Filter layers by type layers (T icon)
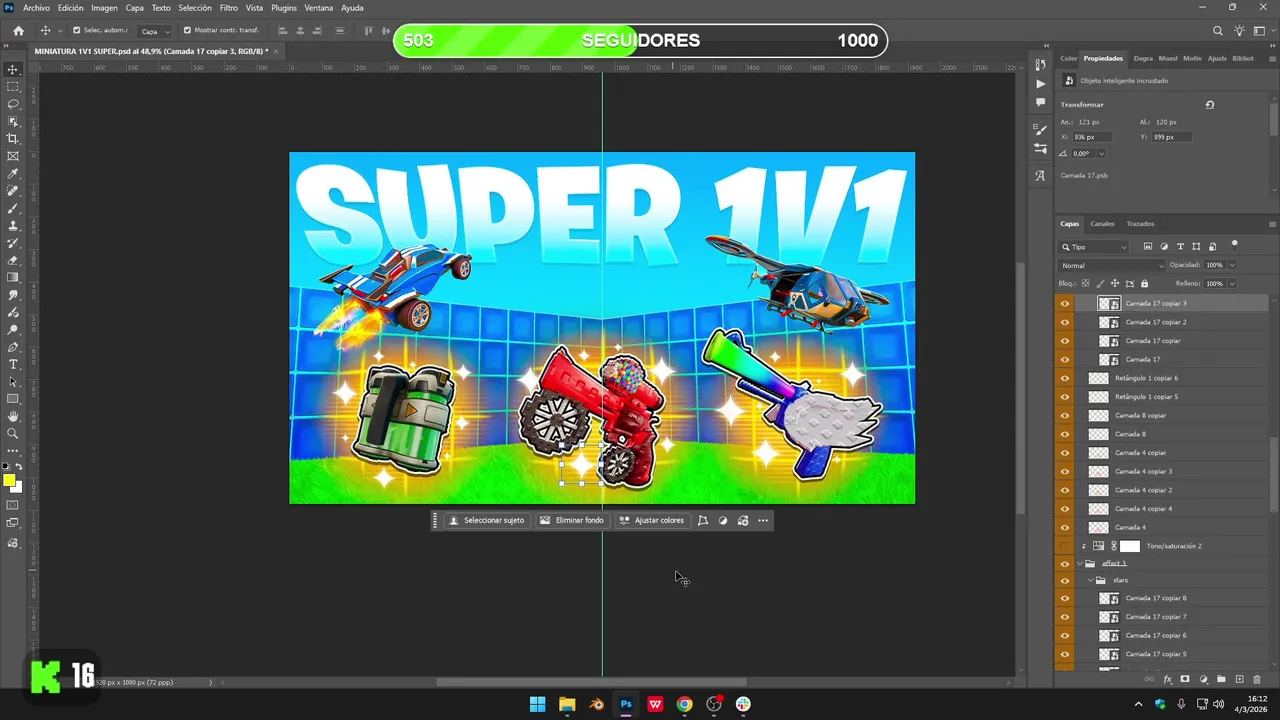The width and height of the screenshot is (1280, 720). tap(1180, 246)
